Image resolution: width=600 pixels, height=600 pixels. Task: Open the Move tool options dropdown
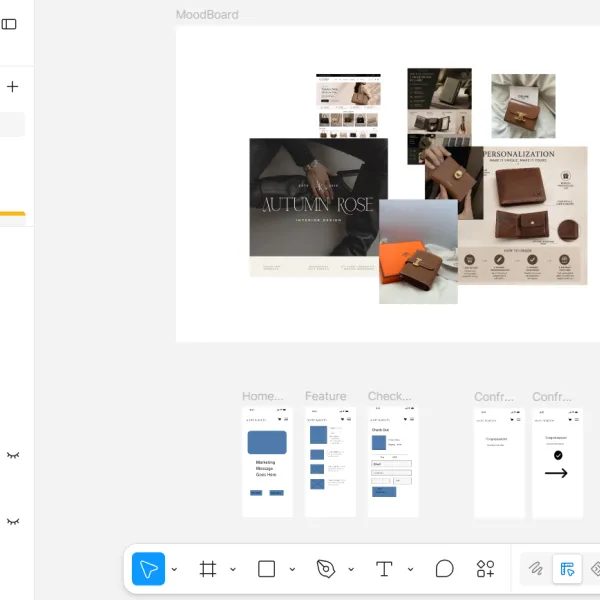[x=174, y=569]
